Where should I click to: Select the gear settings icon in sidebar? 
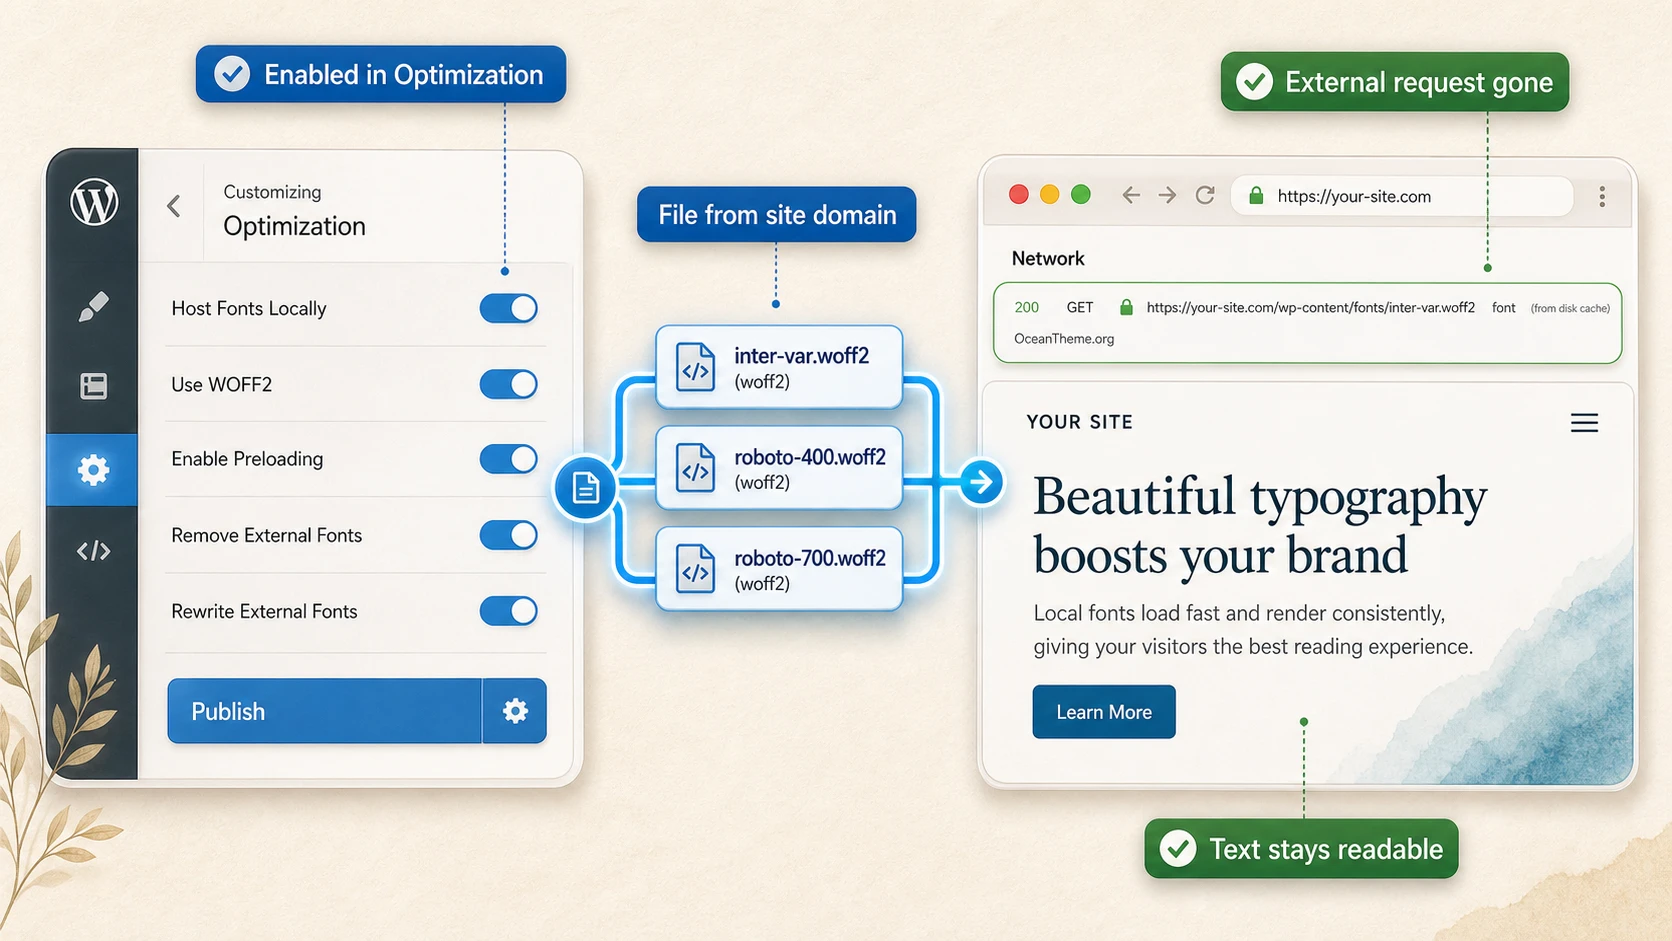(x=93, y=470)
